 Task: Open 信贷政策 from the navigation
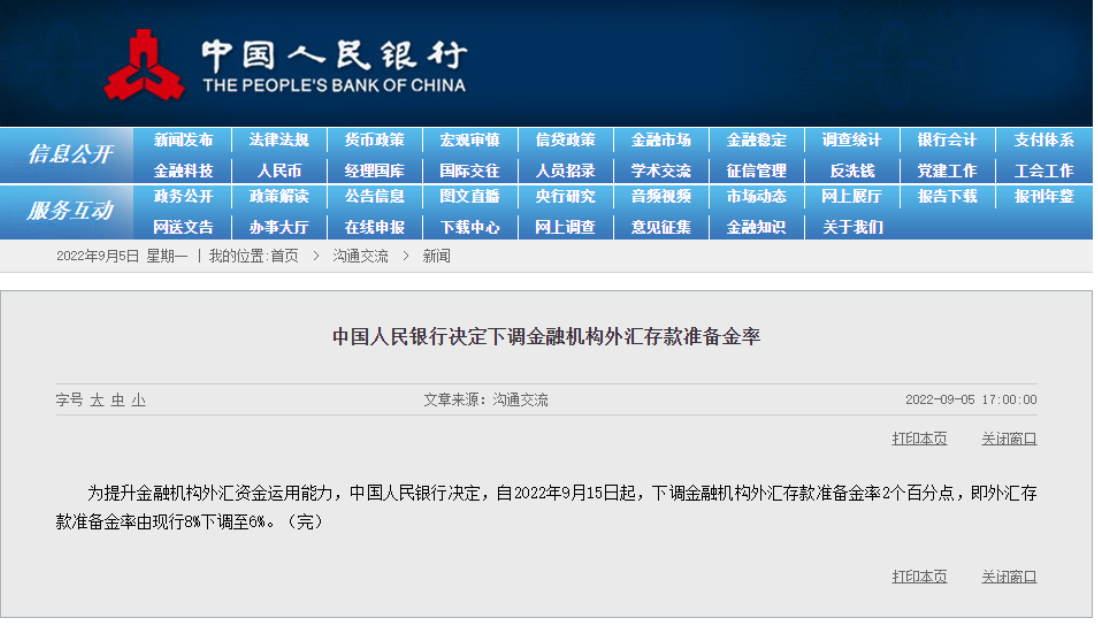565,140
